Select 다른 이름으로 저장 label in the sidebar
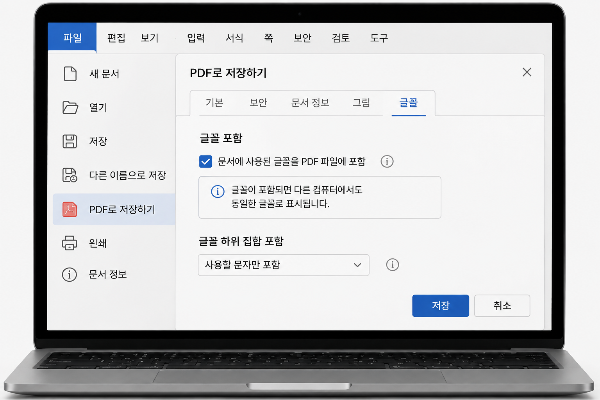600x400 pixels. coord(128,175)
